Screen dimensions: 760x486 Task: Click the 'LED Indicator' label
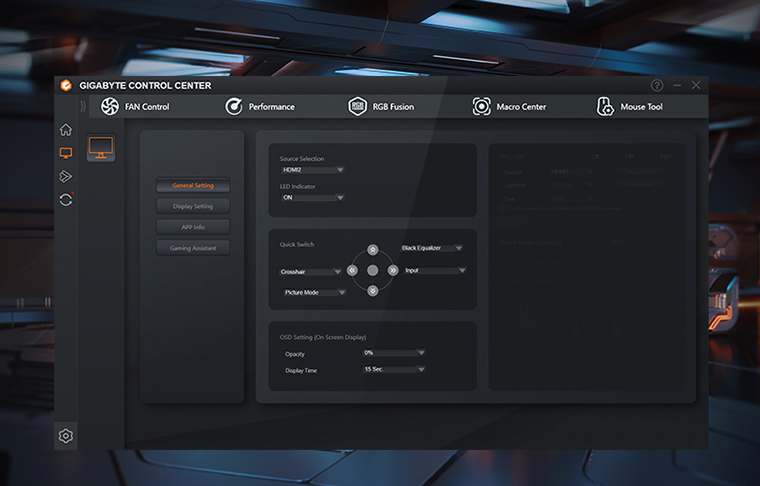tap(297, 186)
